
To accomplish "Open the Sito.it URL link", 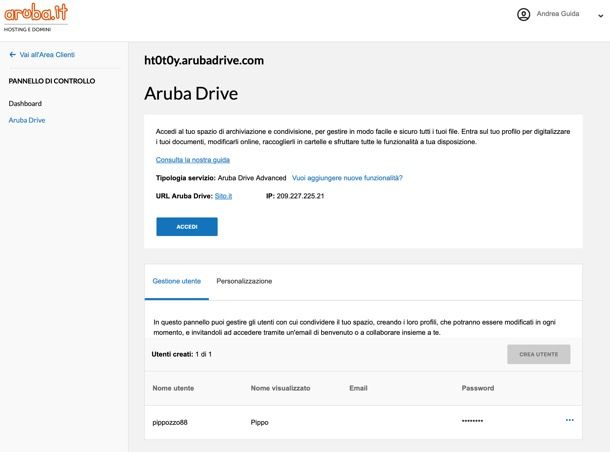I will [223, 196].
